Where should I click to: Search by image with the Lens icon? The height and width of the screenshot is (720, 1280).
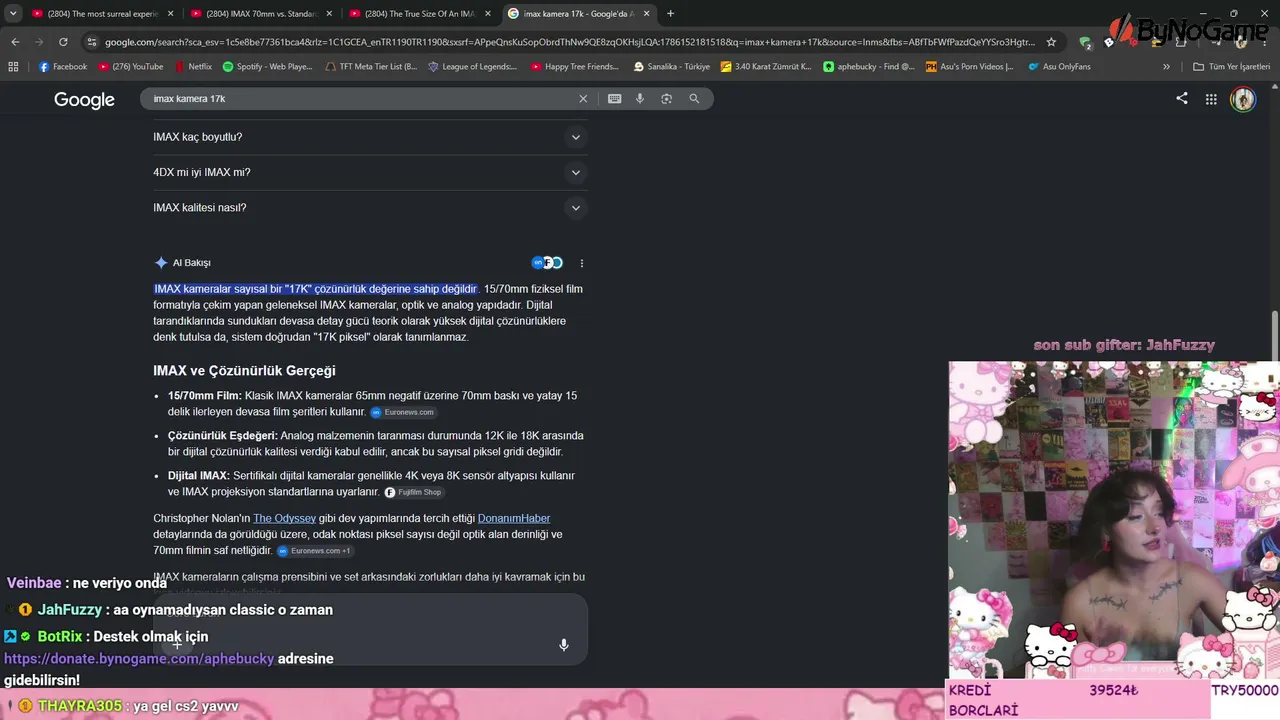click(x=666, y=99)
